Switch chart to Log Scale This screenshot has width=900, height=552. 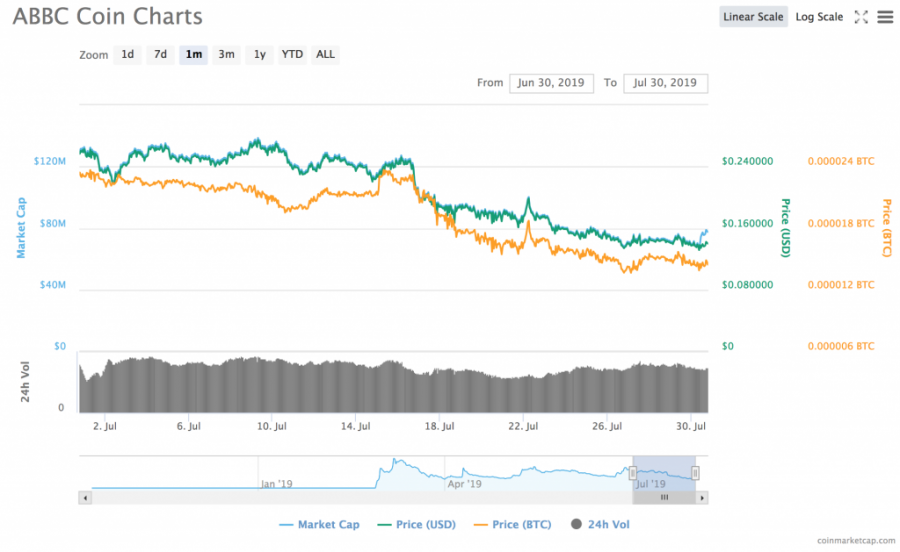point(819,17)
